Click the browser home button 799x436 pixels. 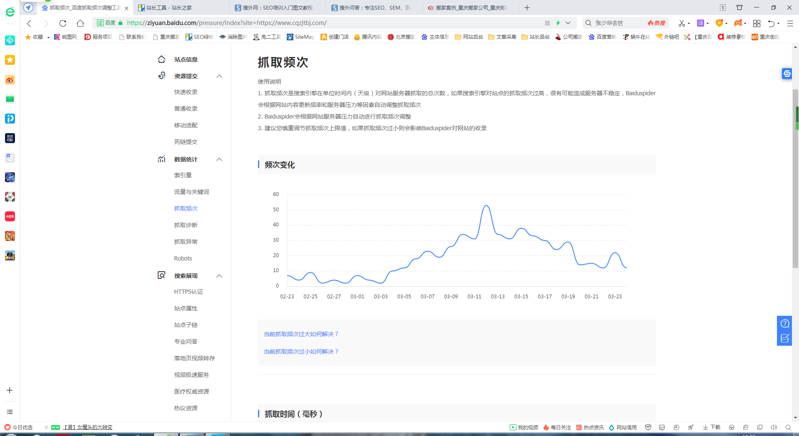point(80,23)
